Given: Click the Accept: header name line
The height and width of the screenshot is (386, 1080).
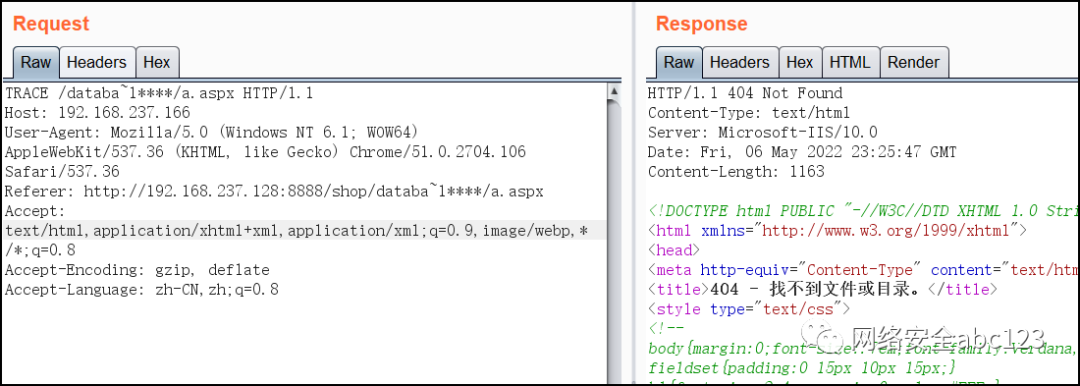Looking at the screenshot, I should 35,211.
